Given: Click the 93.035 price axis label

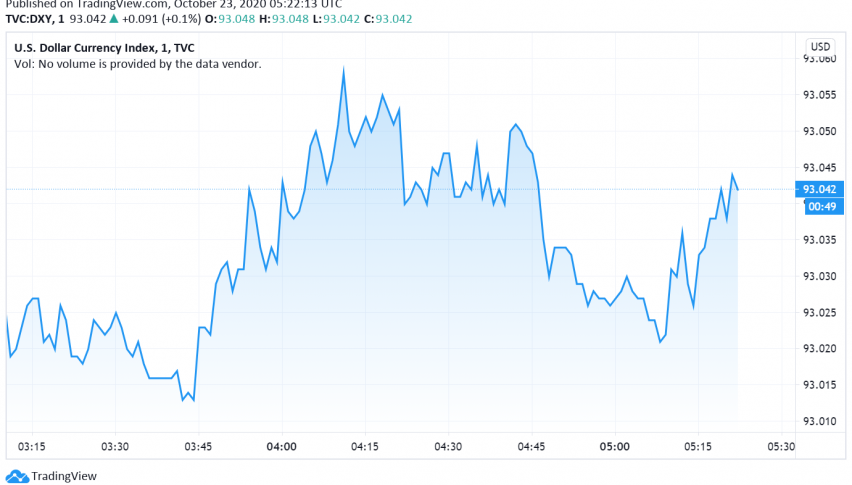Looking at the screenshot, I should tap(819, 240).
